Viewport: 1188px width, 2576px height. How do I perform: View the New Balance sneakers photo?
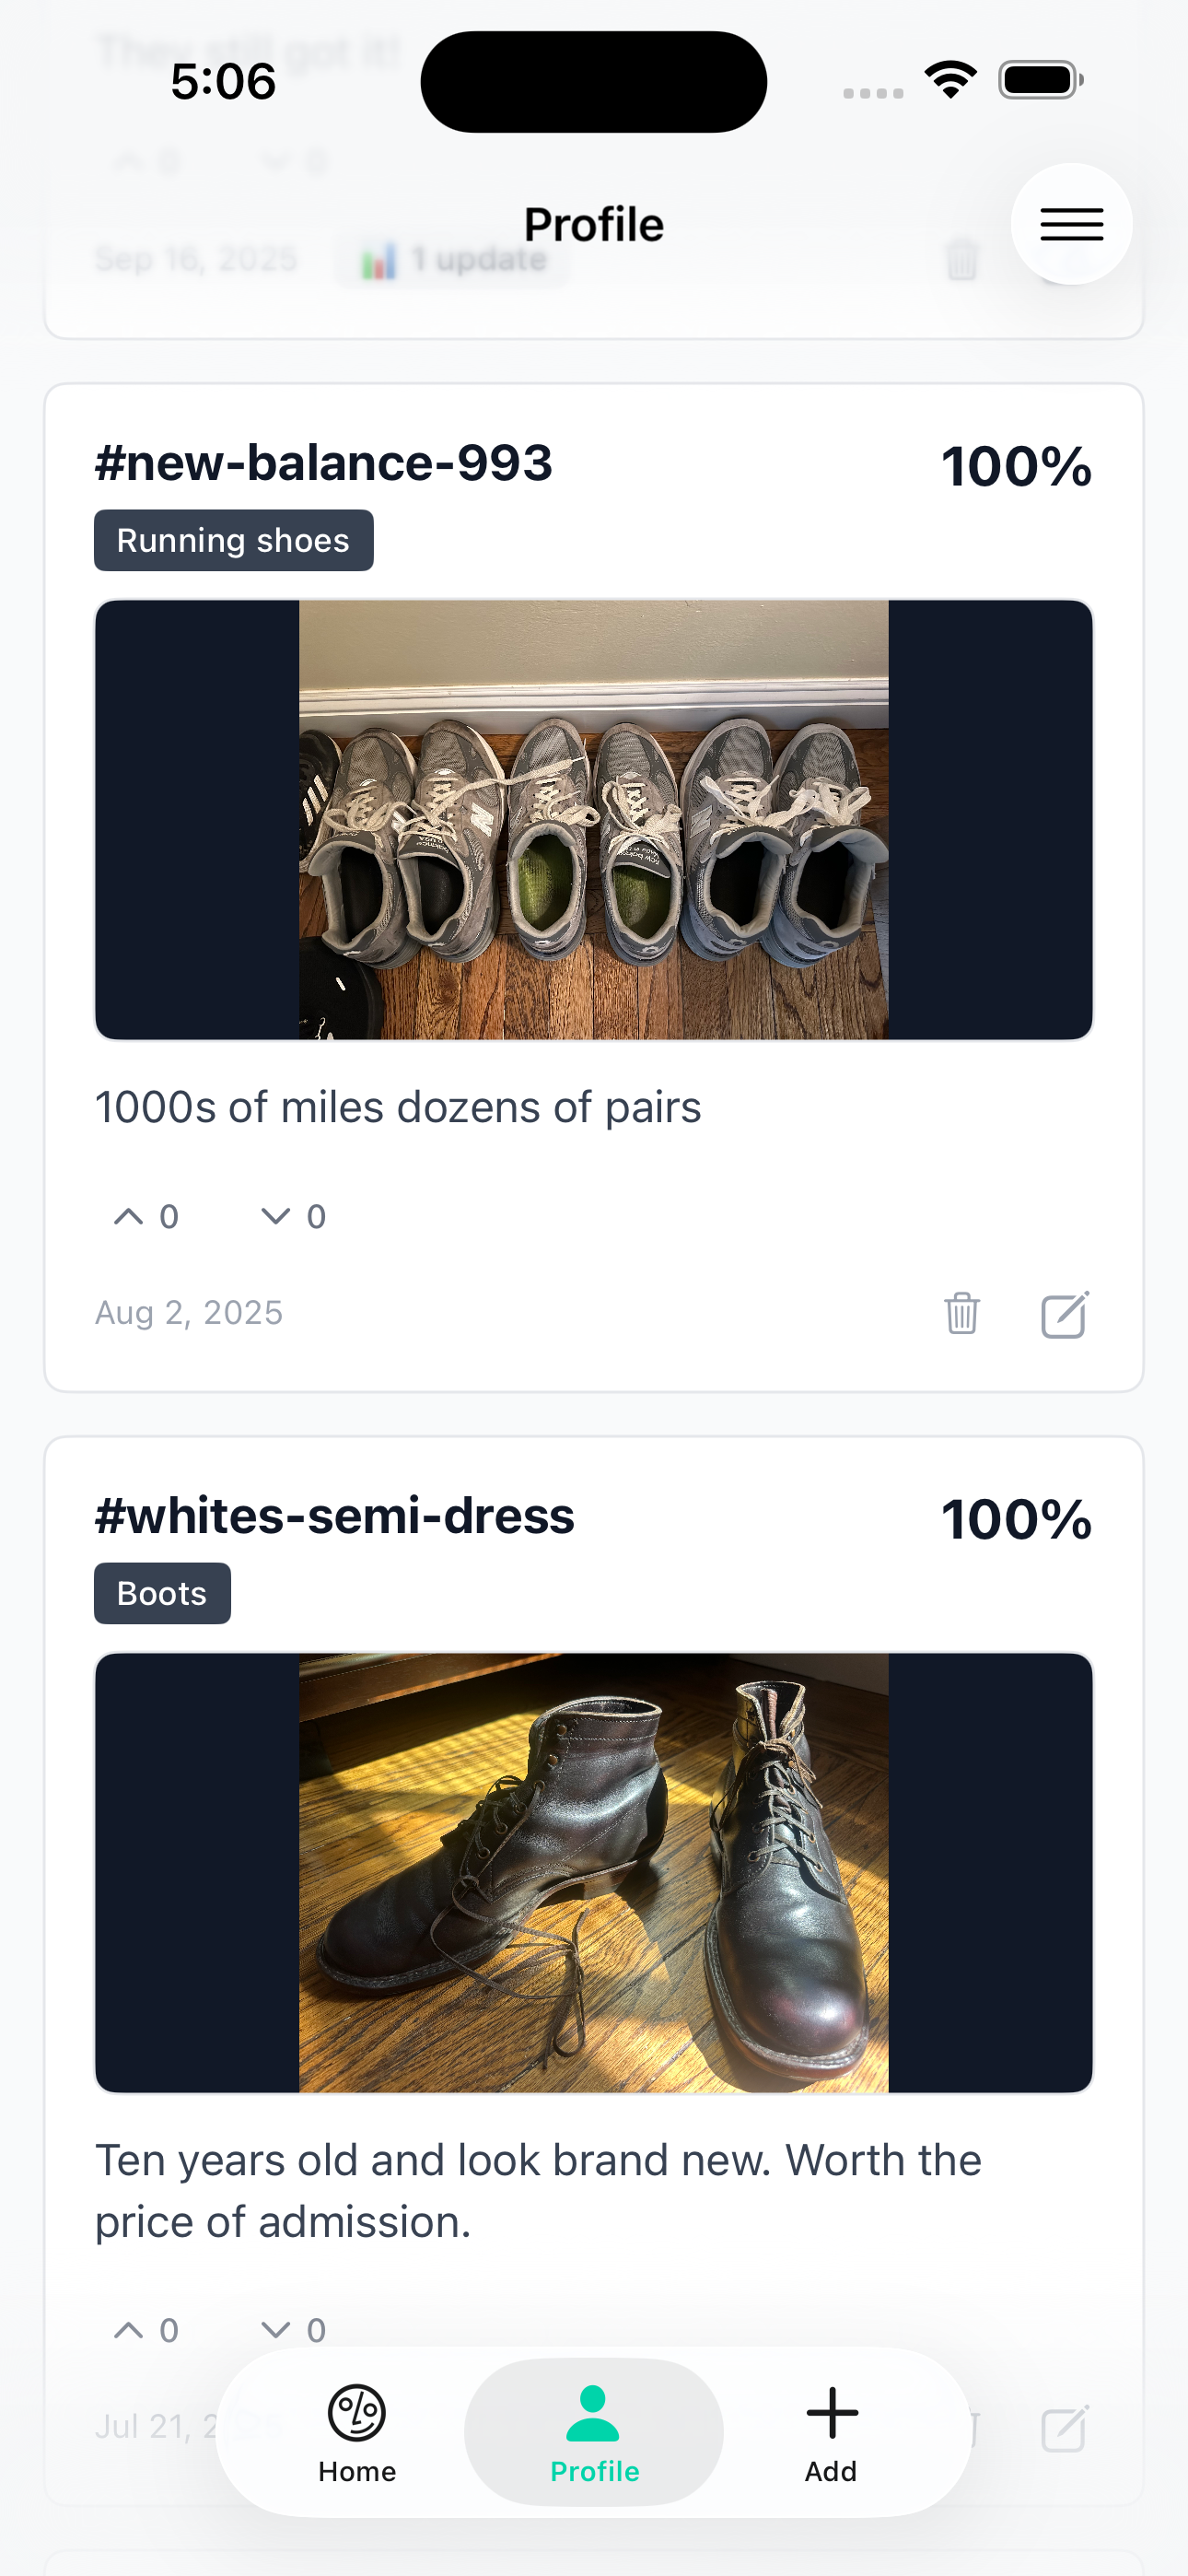pyautogui.click(x=593, y=820)
